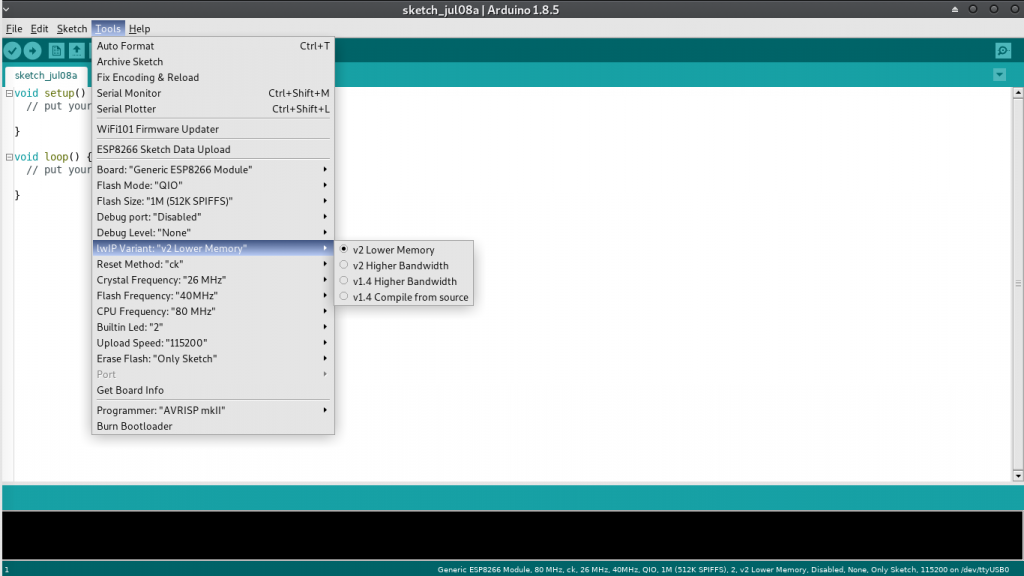Select v2 Higher Bandwidth radio option

(404, 265)
